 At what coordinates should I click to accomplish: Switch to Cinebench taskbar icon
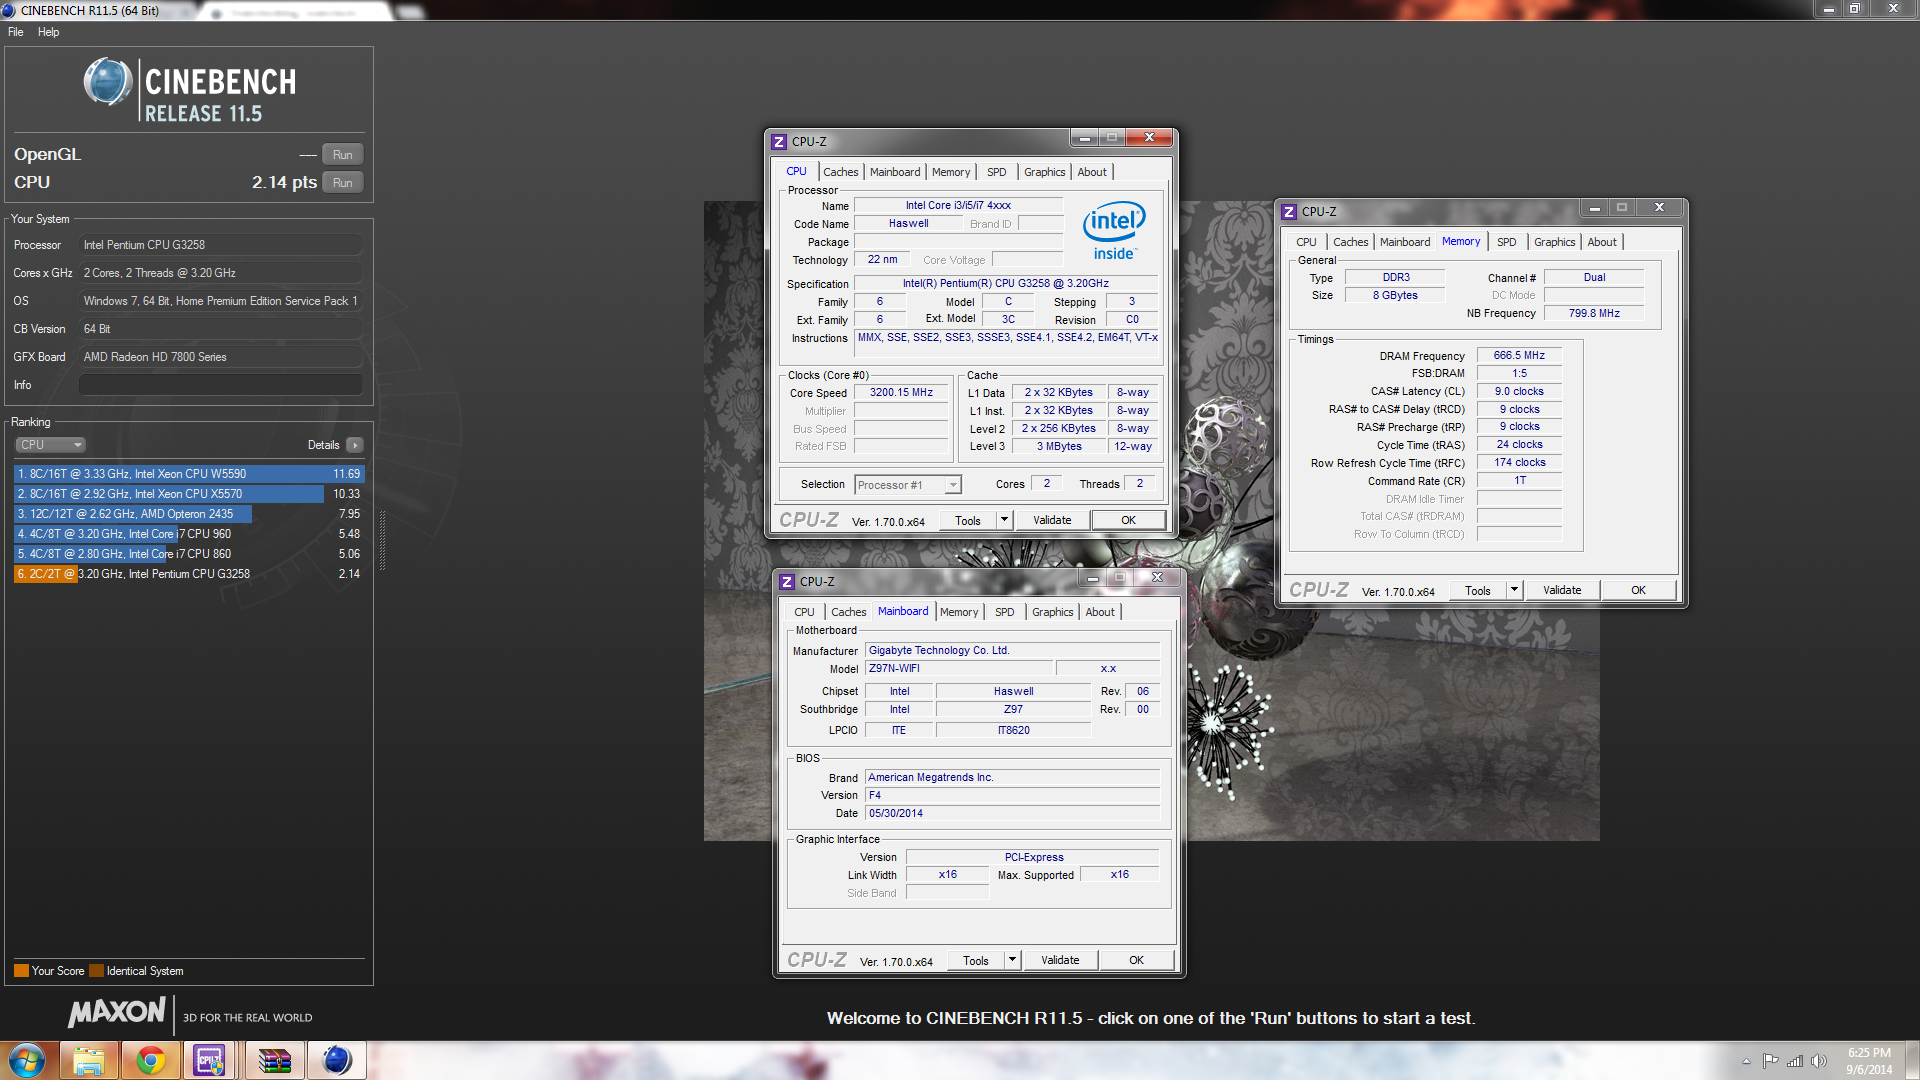(337, 1060)
